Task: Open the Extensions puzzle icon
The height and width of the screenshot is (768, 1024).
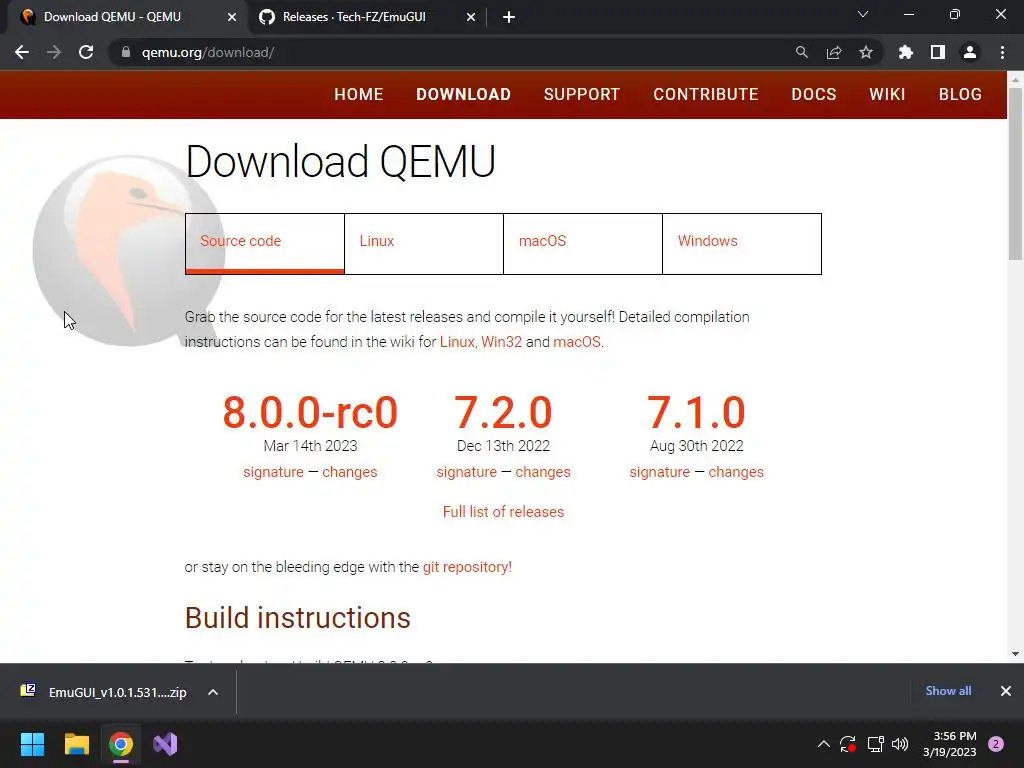Action: (x=905, y=52)
